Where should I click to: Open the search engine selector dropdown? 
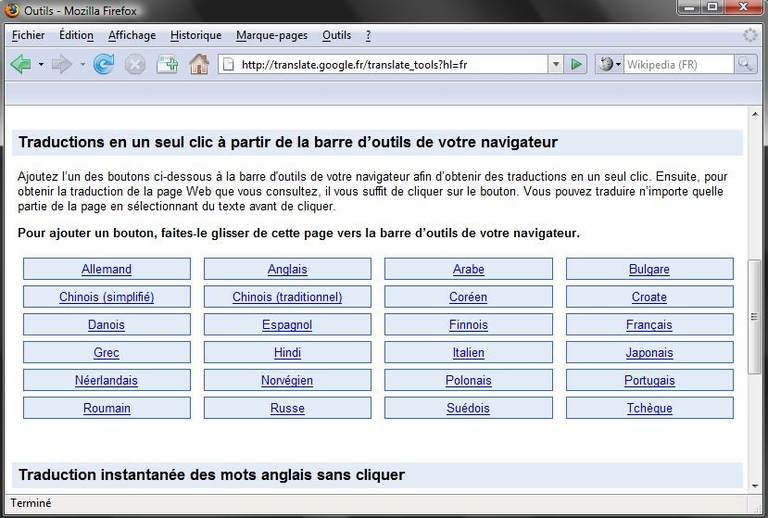pyautogui.click(x=618, y=64)
